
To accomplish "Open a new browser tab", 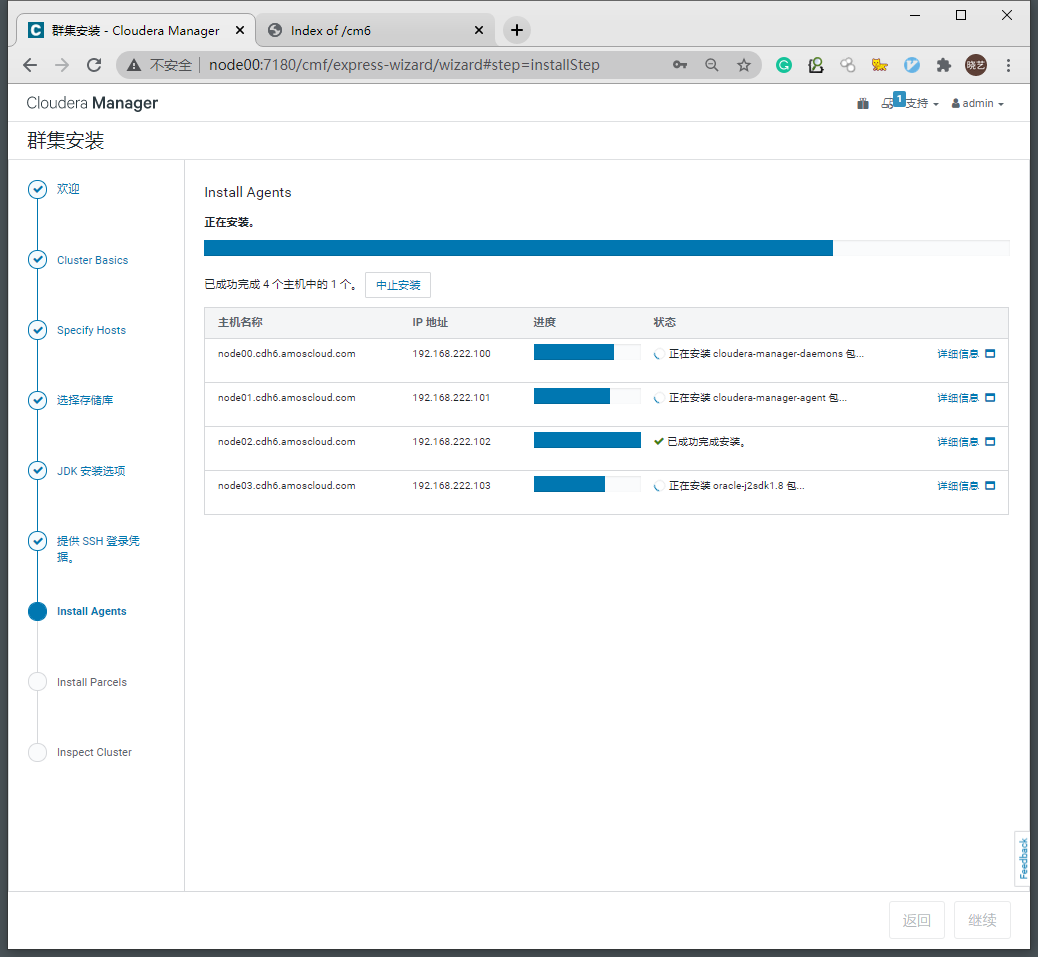I will [x=517, y=30].
